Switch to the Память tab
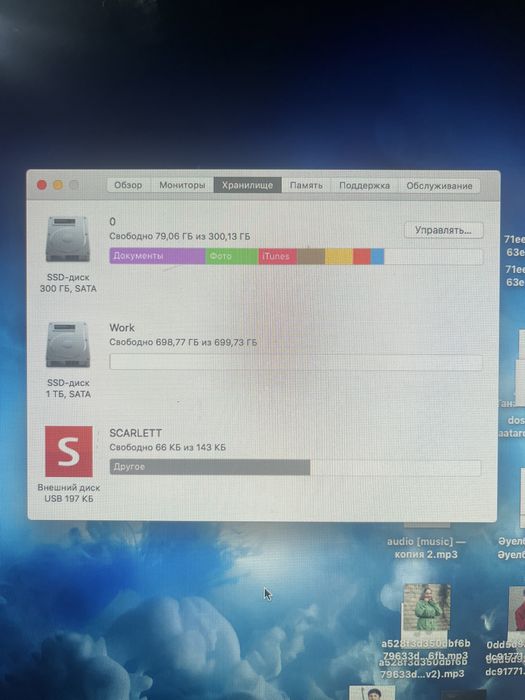Viewport: 525px width, 700px height. [306, 185]
